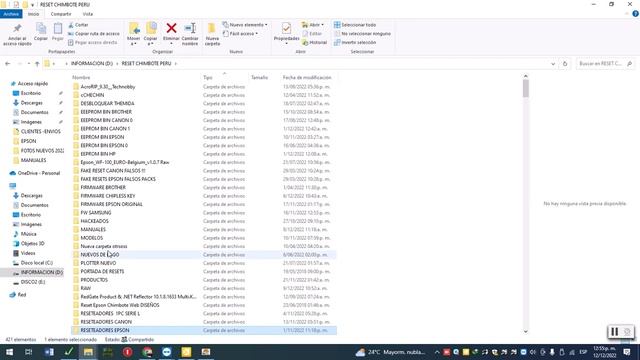Screen dimensions: 640x360
Task: Open the notification center icon
Action: [x=627, y=352]
